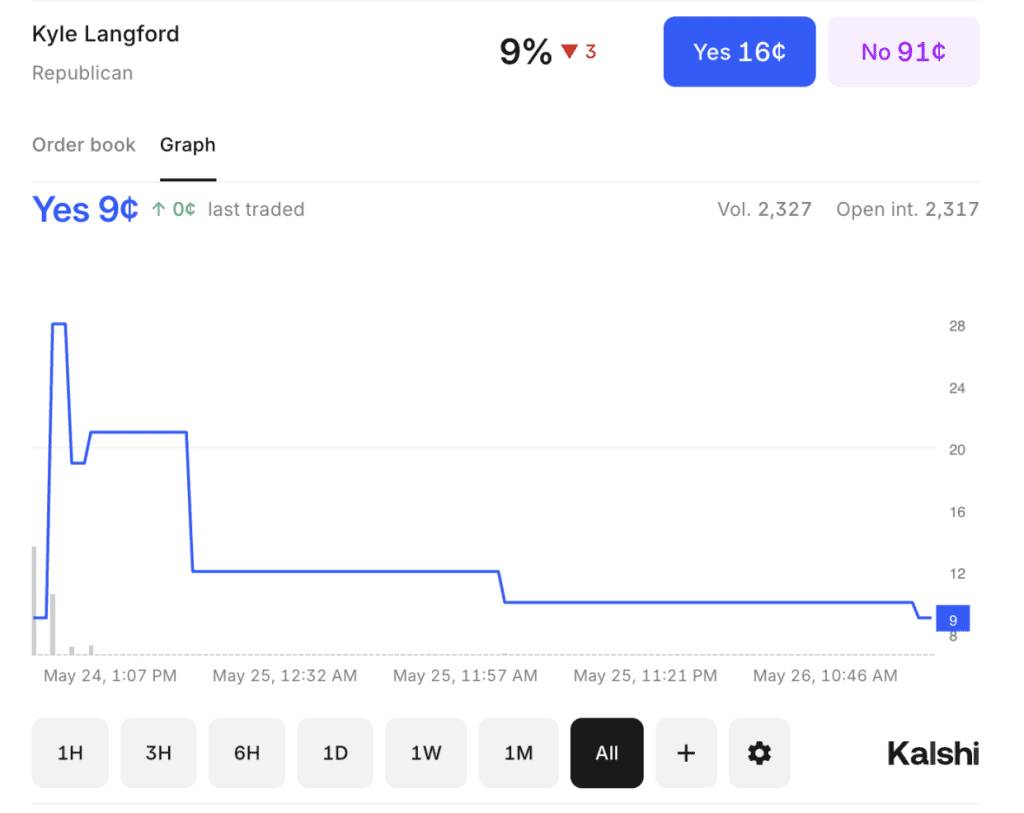Switch chart to 1M range
This screenshot has width=1024, height=813.
(x=518, y=753)
